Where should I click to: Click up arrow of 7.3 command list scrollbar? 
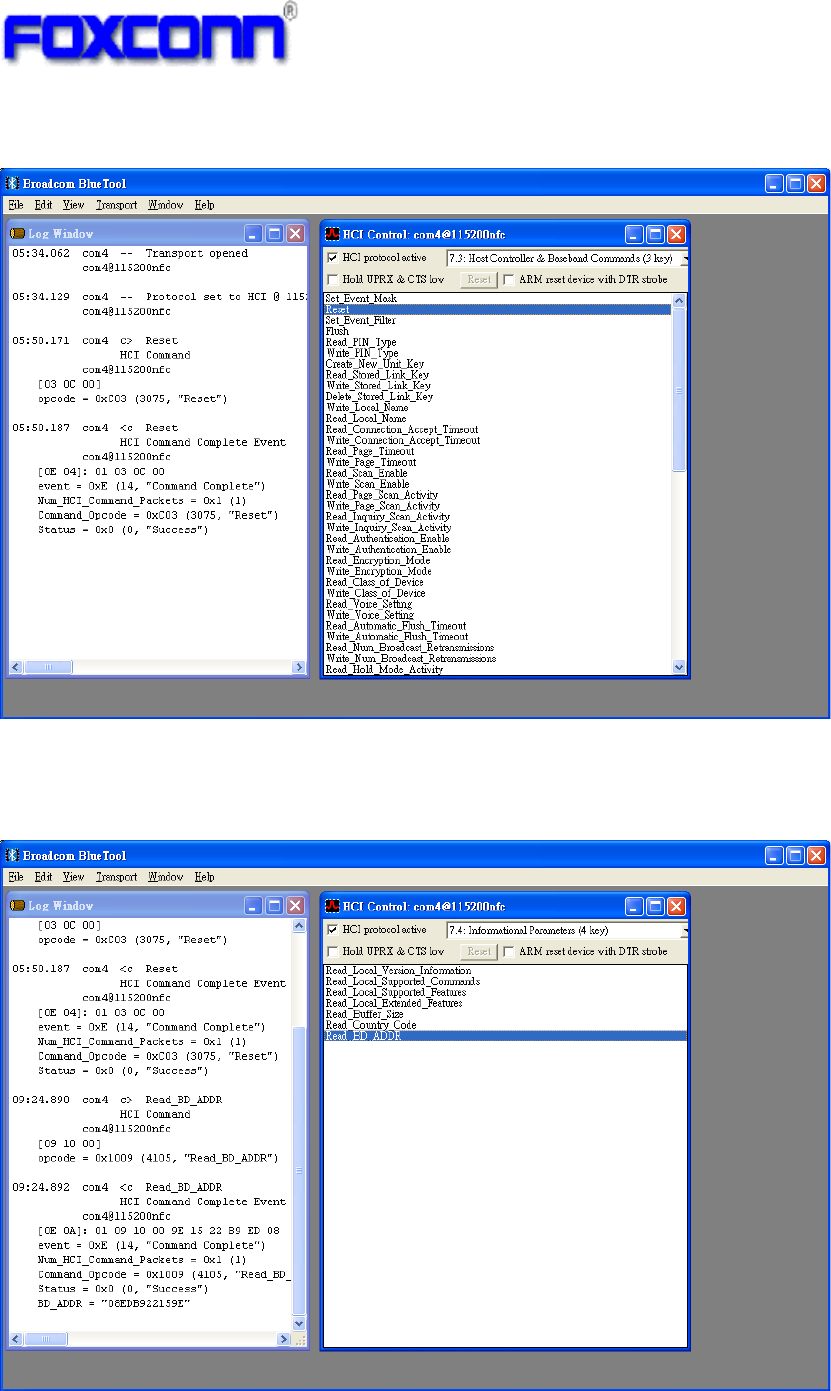[x=680, y=300]
